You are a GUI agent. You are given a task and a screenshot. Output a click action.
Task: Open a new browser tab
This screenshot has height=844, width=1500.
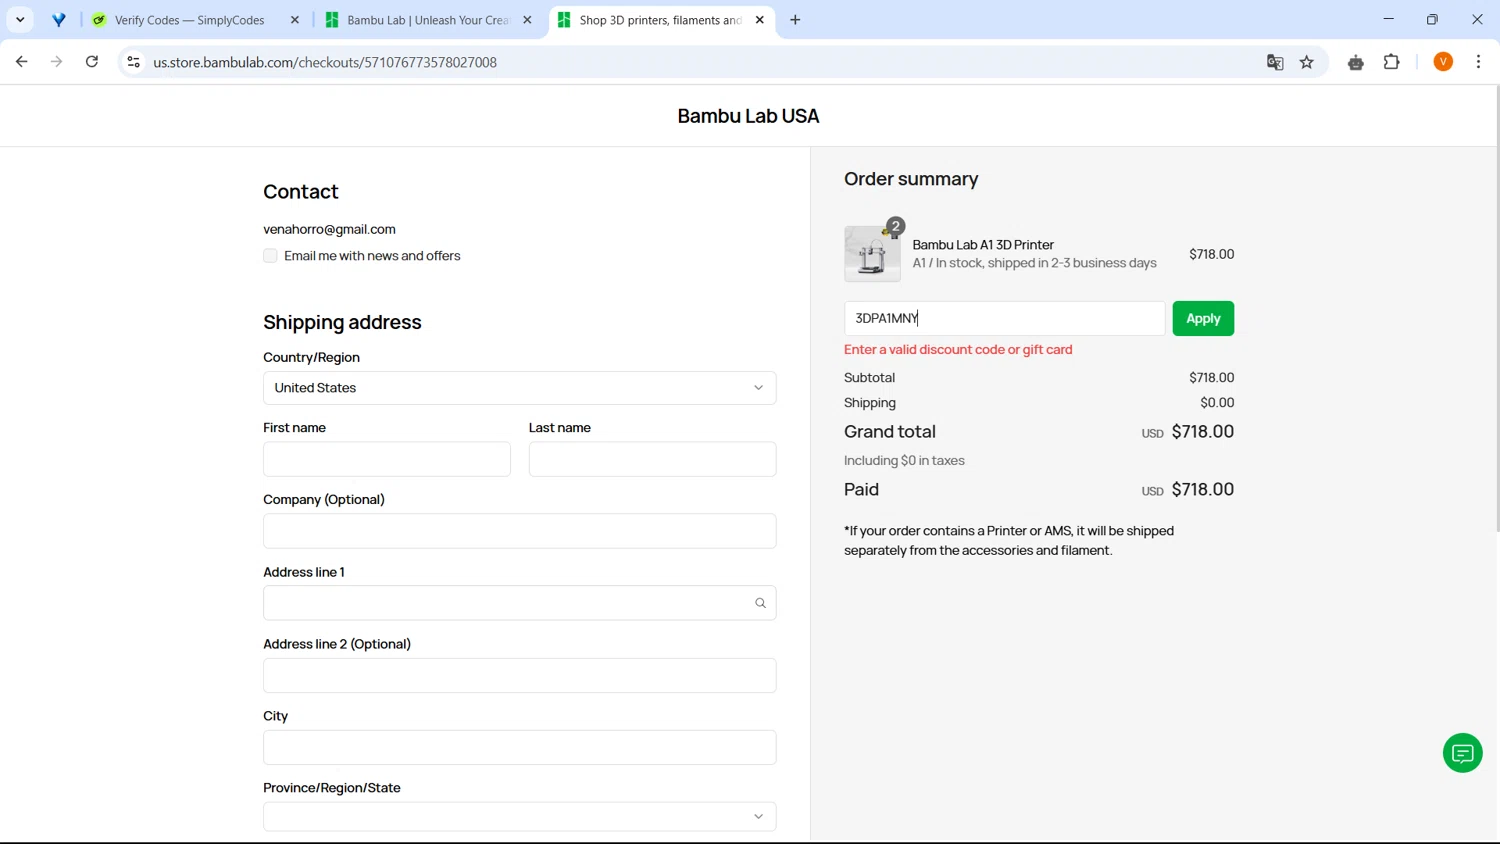click(x=795, y=20)
